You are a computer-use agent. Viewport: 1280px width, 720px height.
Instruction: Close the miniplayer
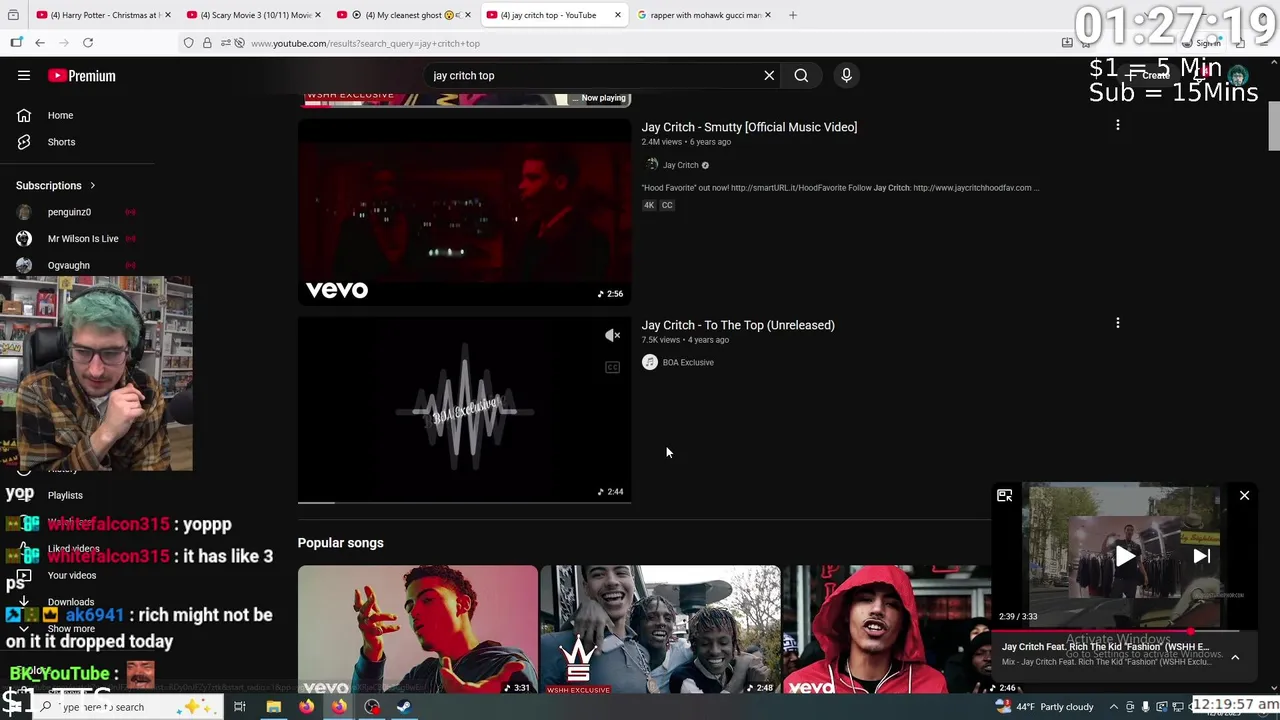tap(1244, 495)
